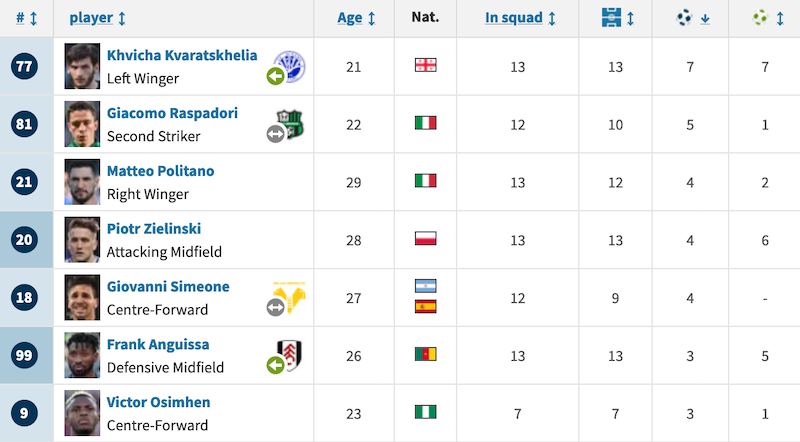Click Giovanni Simeone's player photo
Image resolution: width=800 pixels, height=442 pixels.
point(83,296)
